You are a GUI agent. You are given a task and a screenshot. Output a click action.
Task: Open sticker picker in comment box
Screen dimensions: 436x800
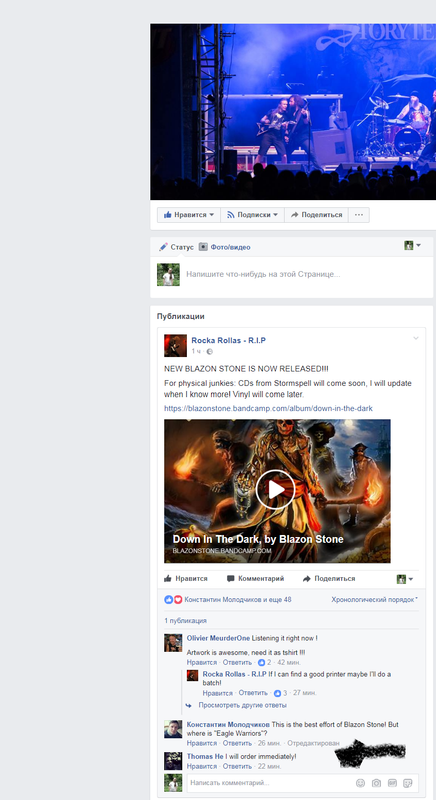click(407, 783)
